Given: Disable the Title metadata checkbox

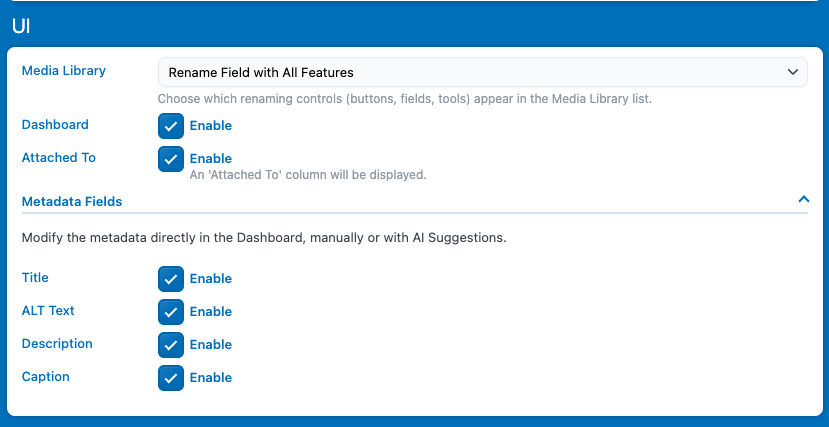Looking at the screenshot, I should click(171, 279).
